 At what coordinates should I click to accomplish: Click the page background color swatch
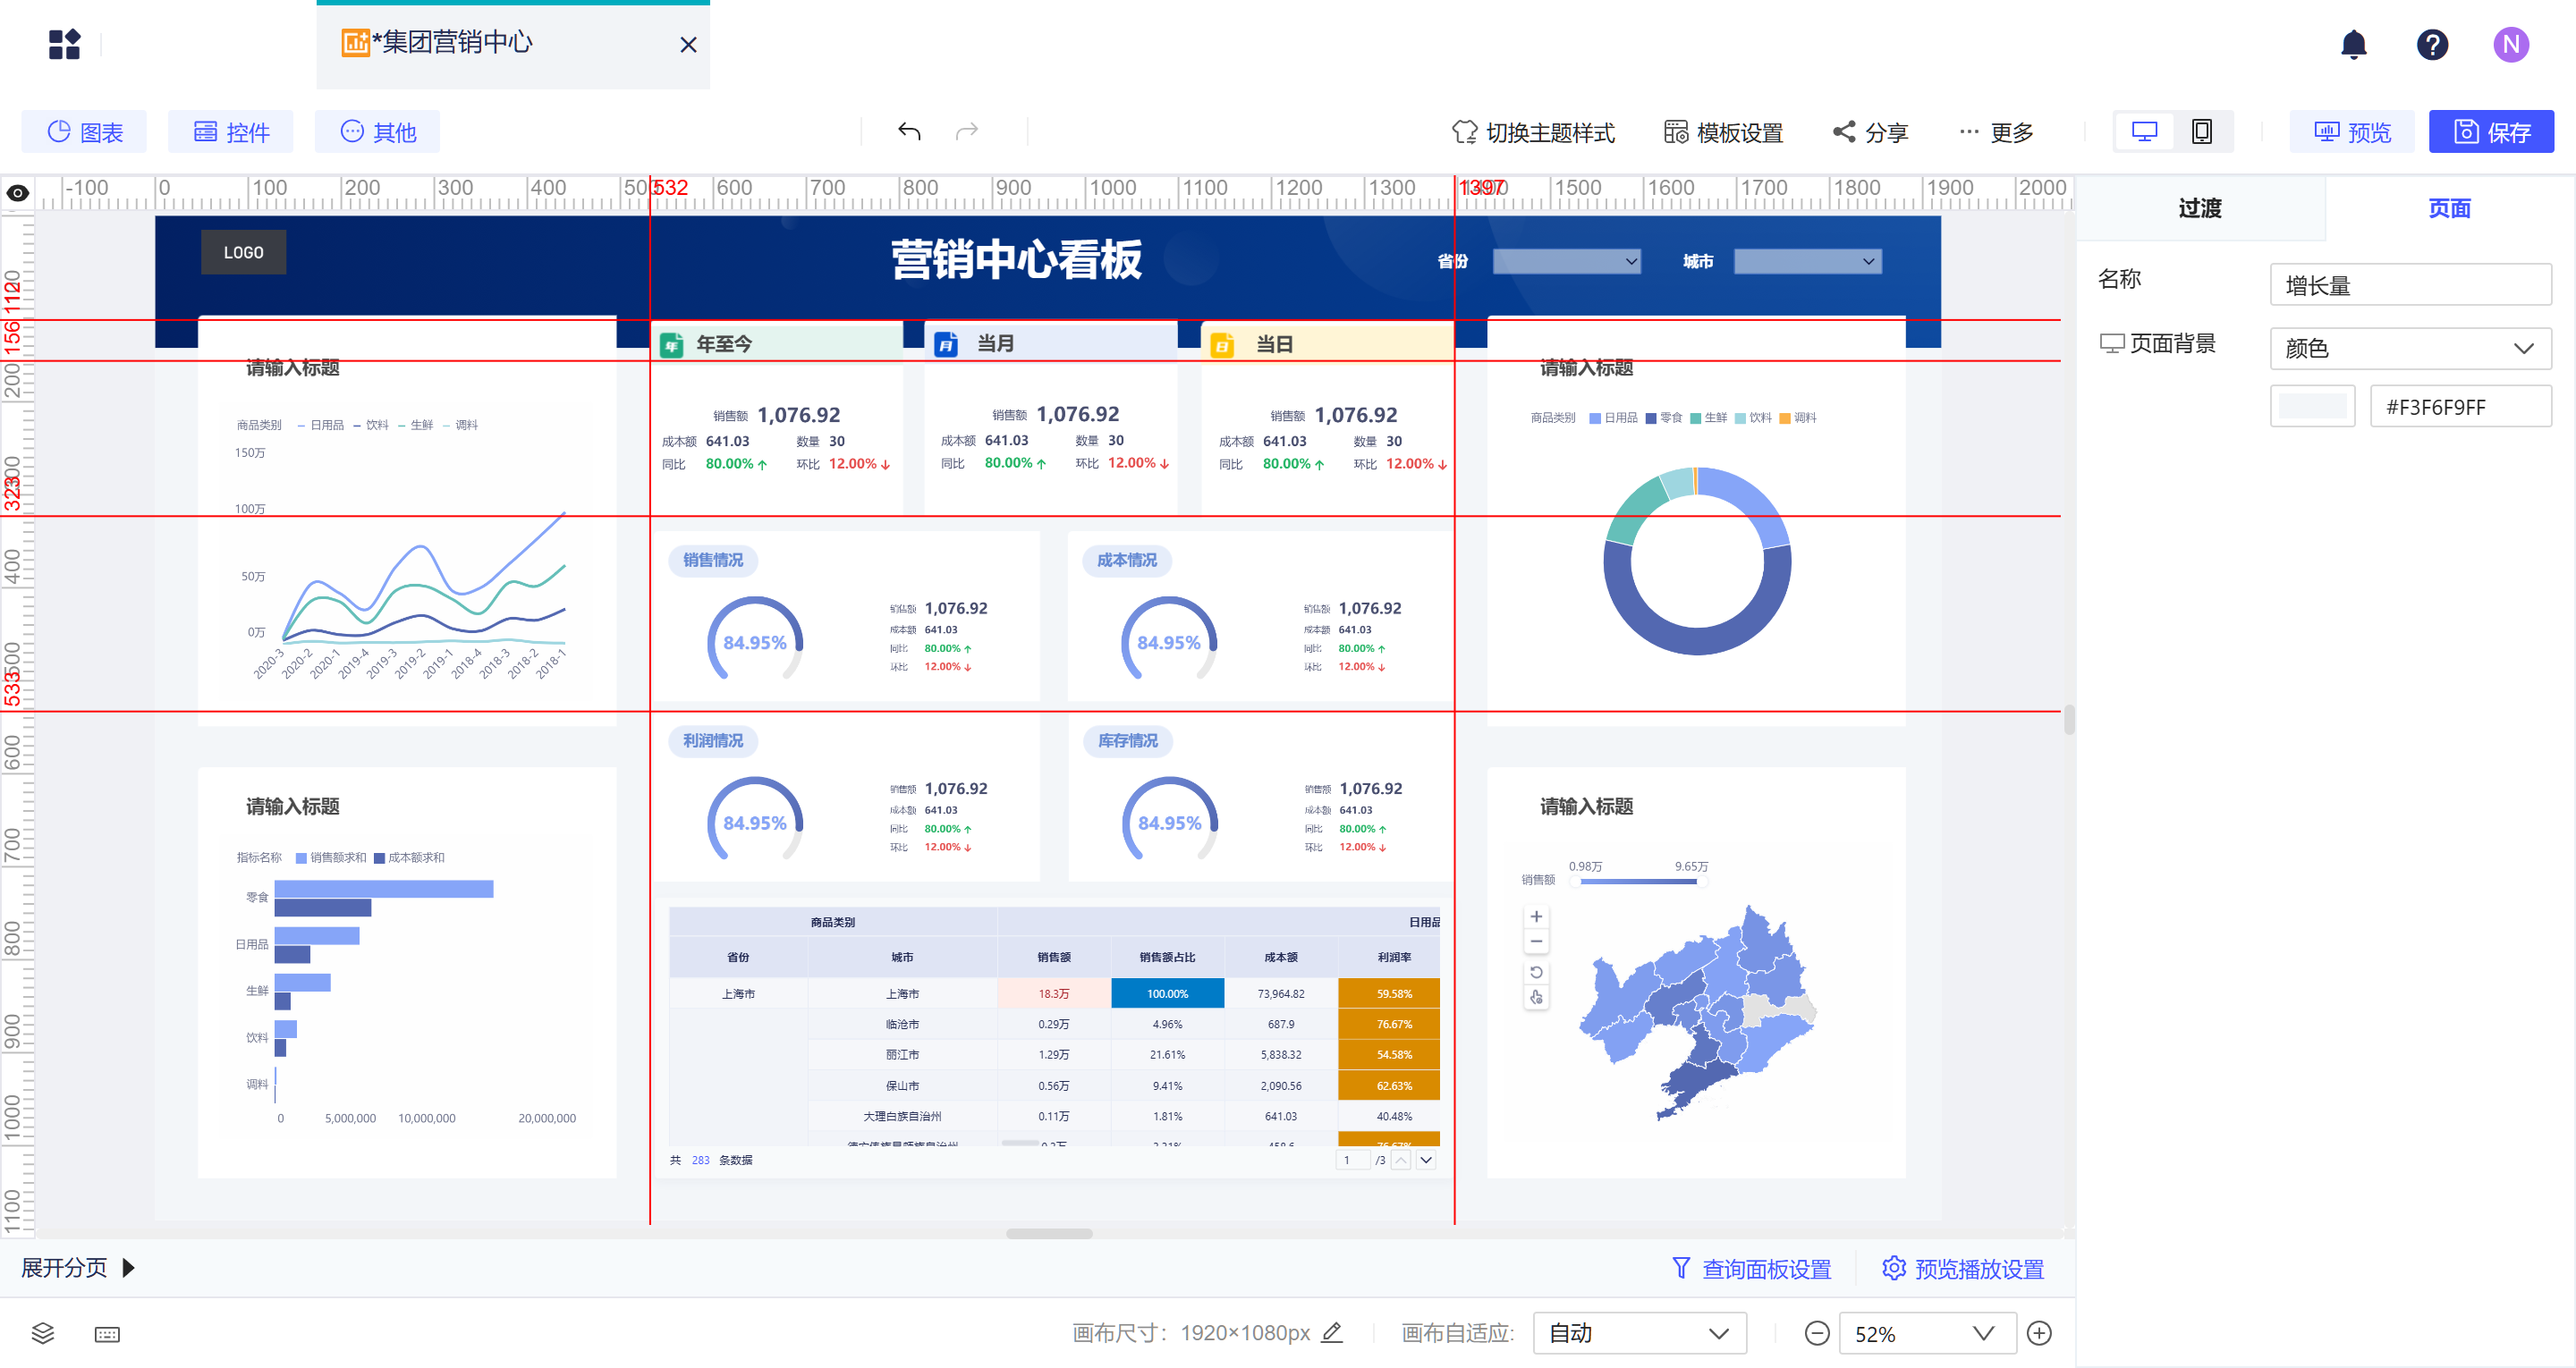click(2311, 406)
